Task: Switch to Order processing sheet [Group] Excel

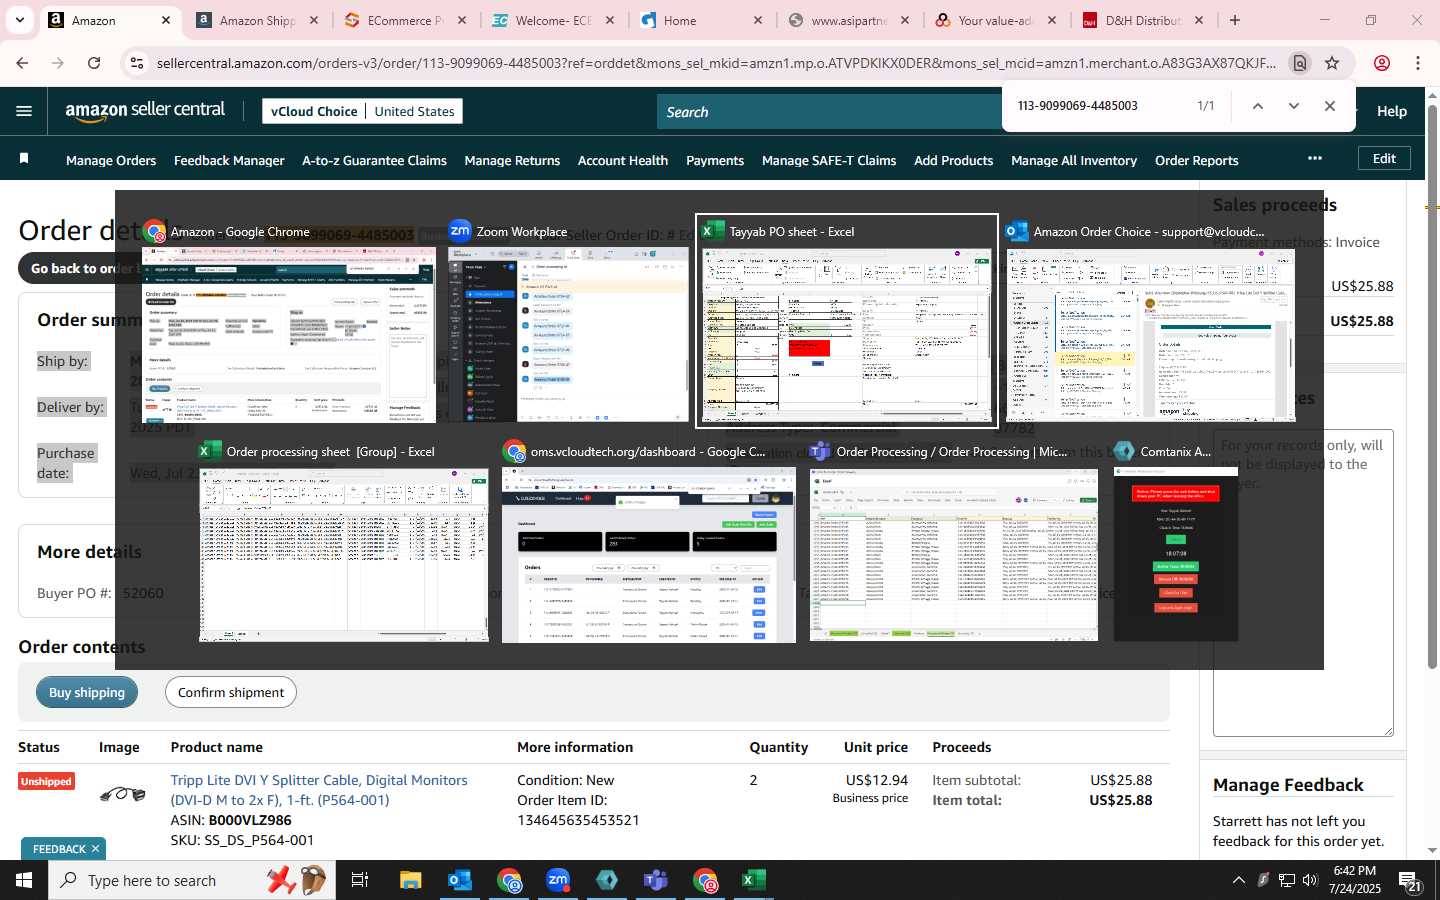Action: 344,543
